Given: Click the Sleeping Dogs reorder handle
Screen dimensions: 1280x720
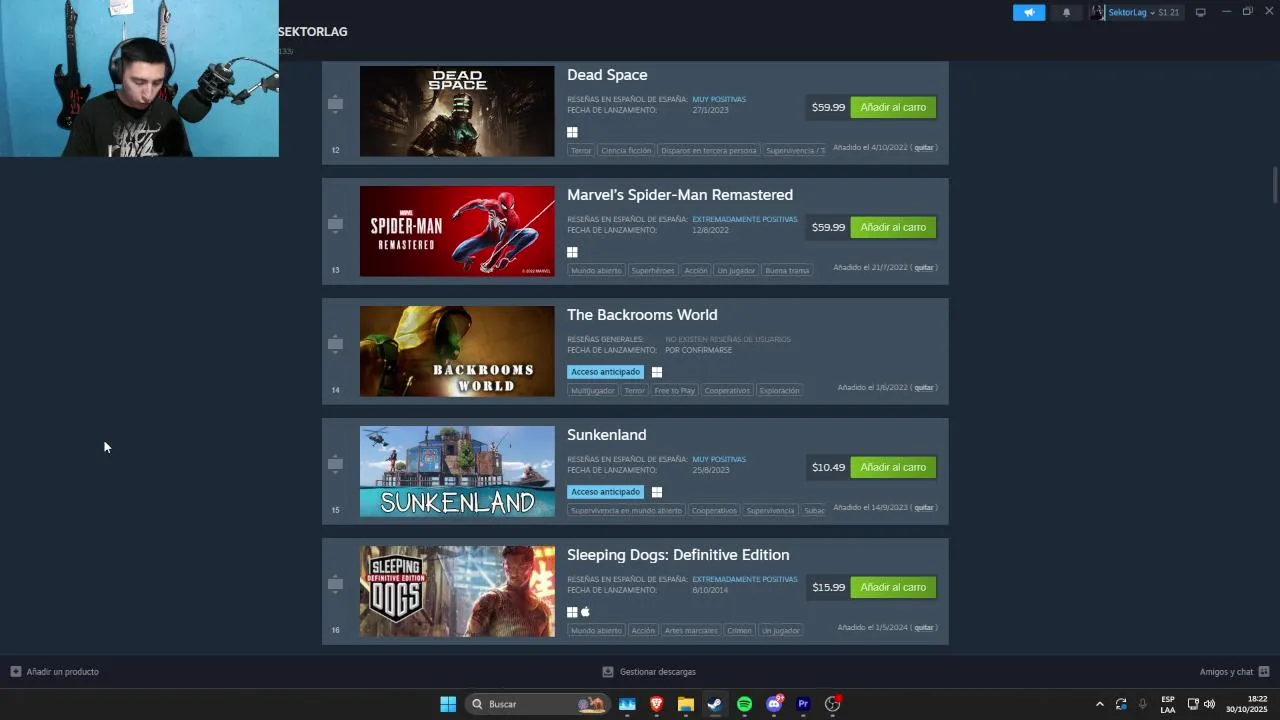Looking at the screenshot, I should pos(335,584).
